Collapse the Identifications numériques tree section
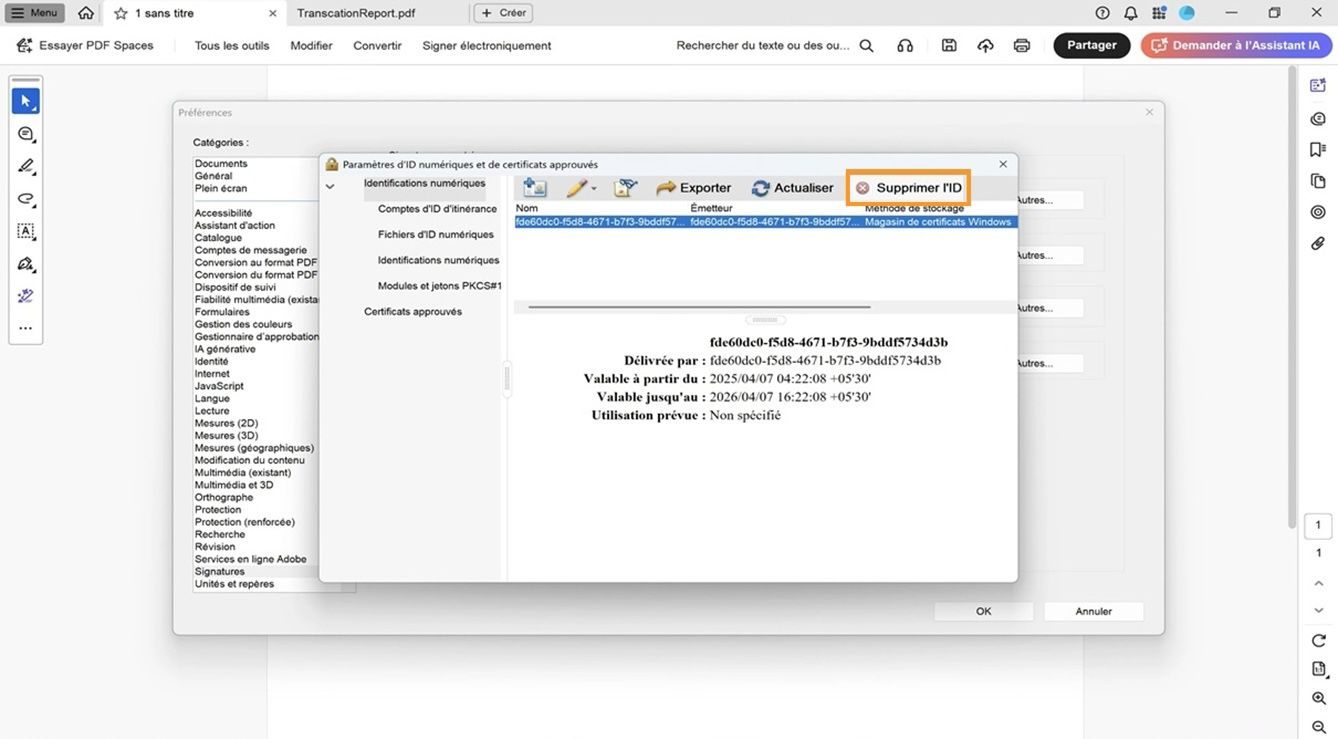Image resolution: width=1338 pixels, height=739 pixels. click(x=329, y=185)
